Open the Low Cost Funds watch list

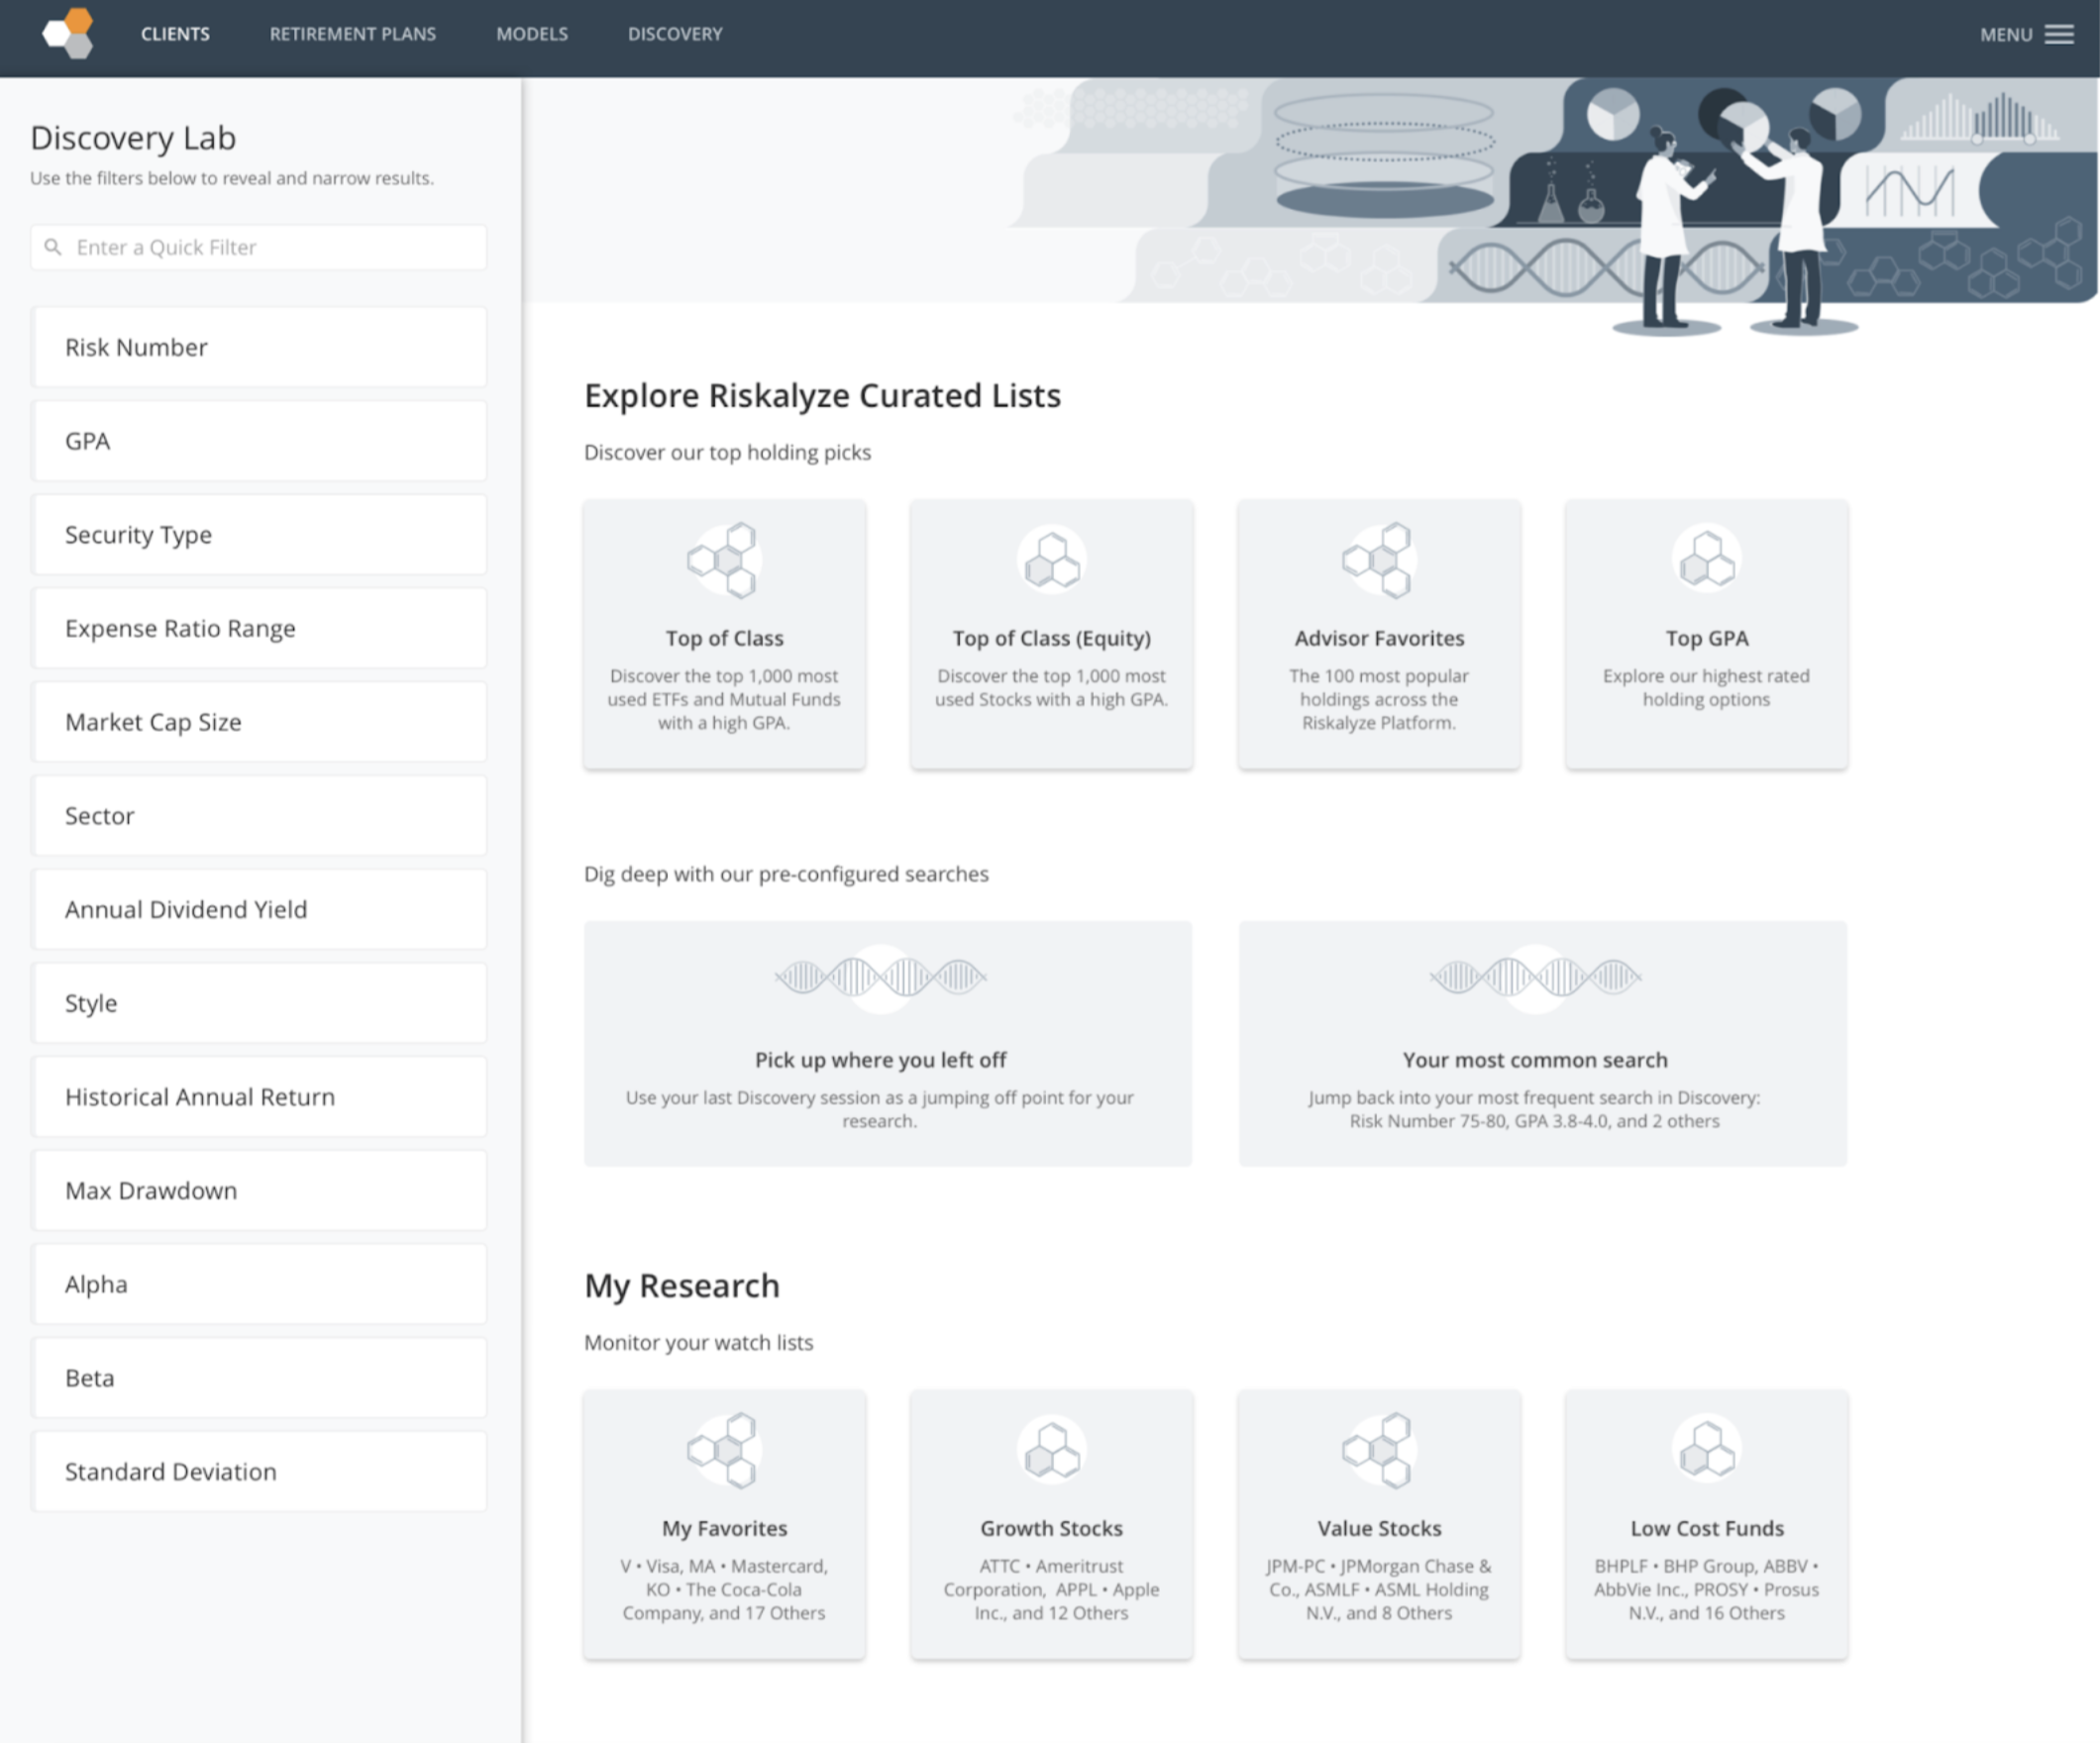[1706, 1524]
